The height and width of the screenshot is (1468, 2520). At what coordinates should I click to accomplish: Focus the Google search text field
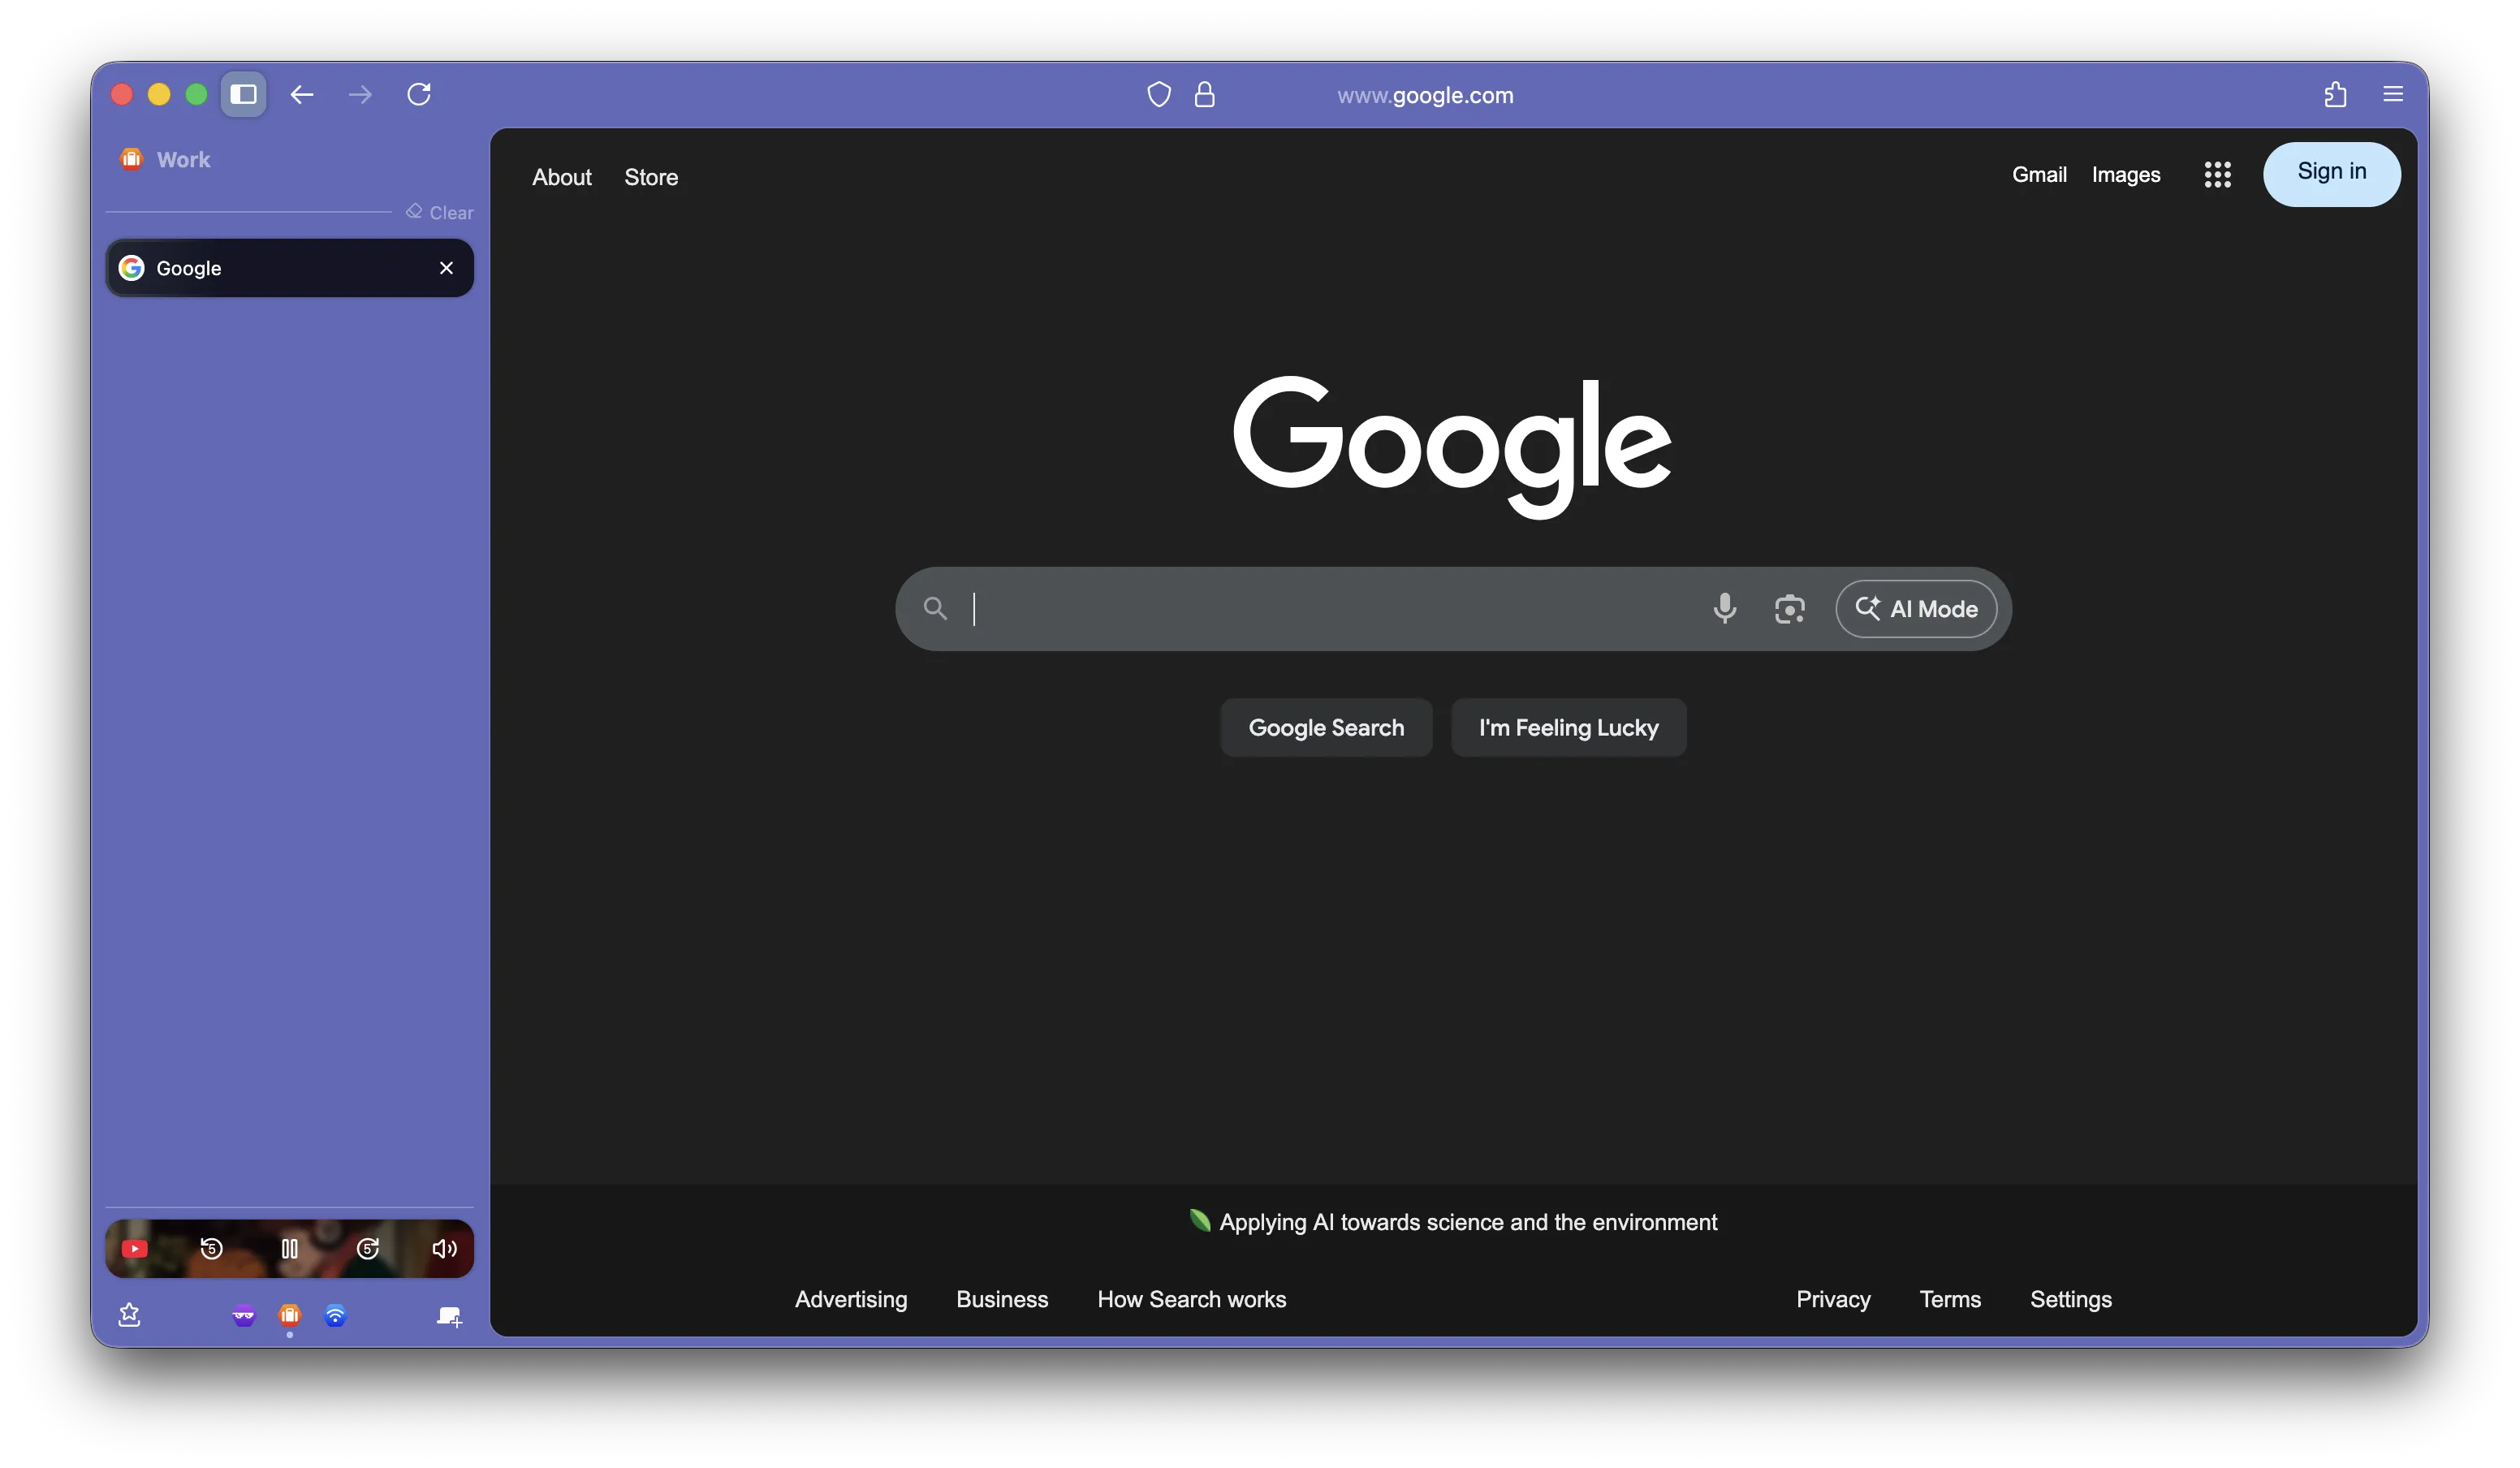point(1330,608)
